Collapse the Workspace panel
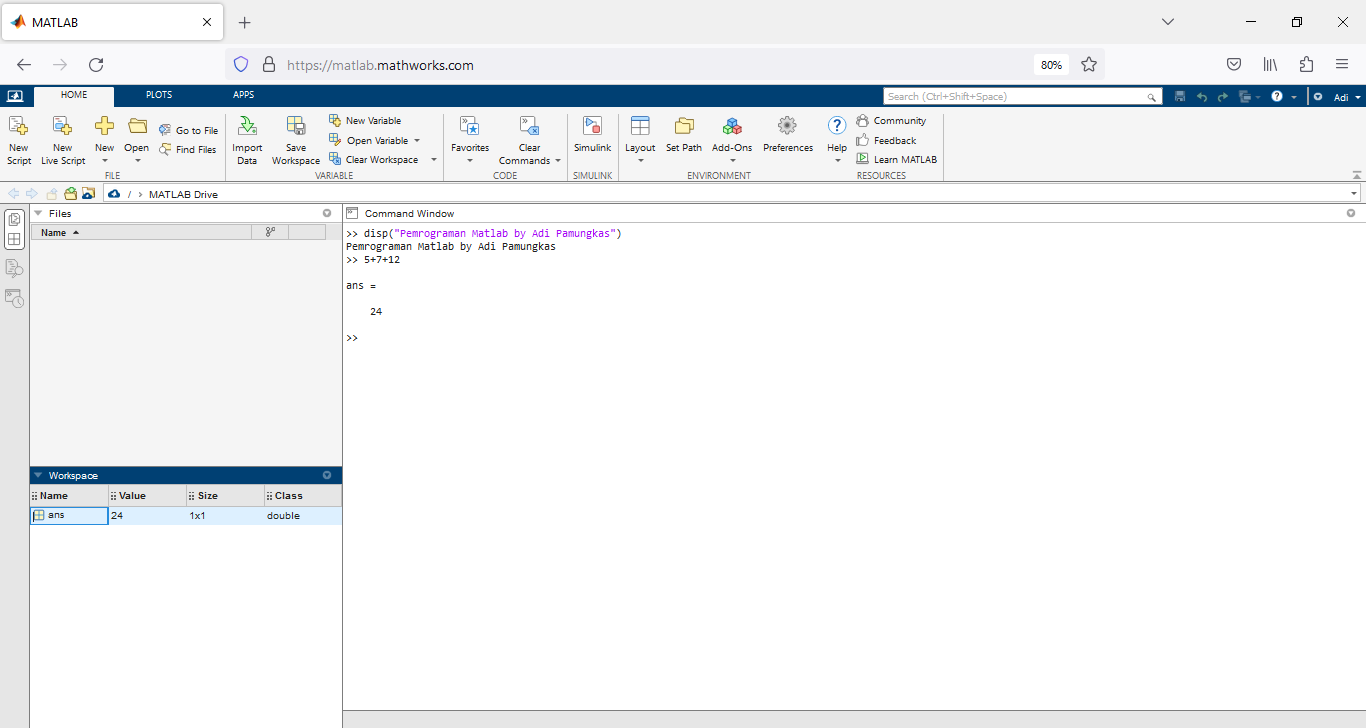This screenshot has width=1366, height=728. (x=38, y=476)
